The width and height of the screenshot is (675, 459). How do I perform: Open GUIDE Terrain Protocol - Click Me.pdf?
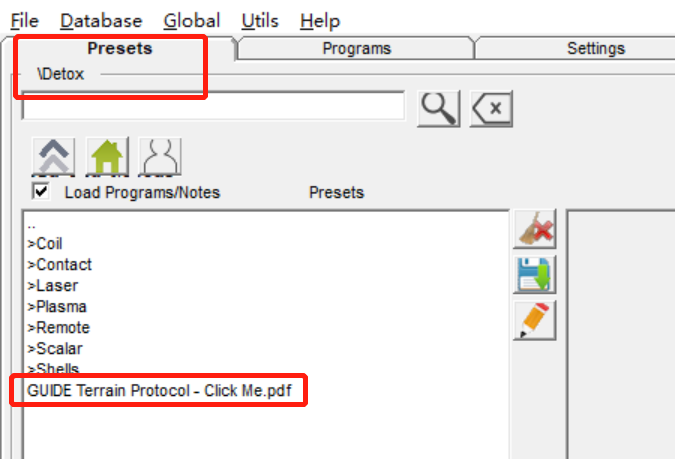[159, 391]
